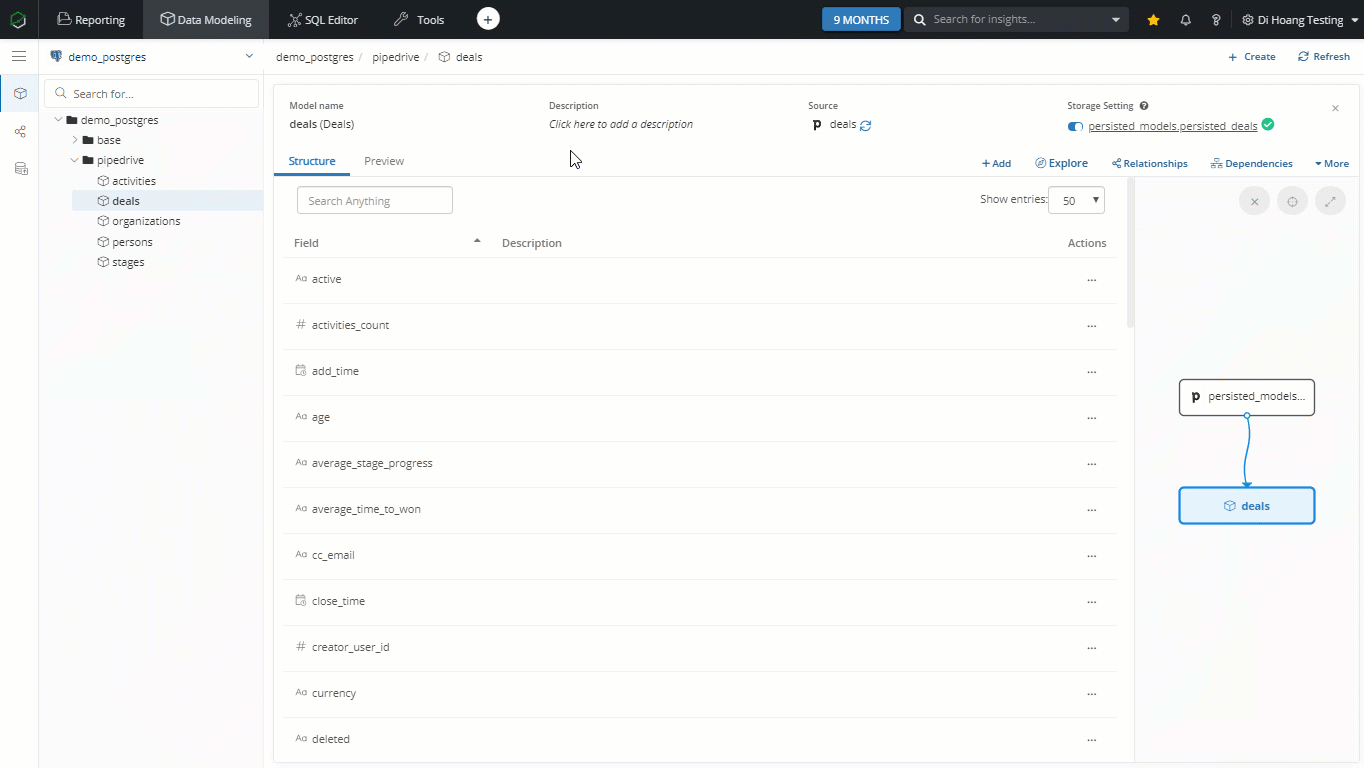
Task: Open the notifications bell
Action: coord(1186,20)
